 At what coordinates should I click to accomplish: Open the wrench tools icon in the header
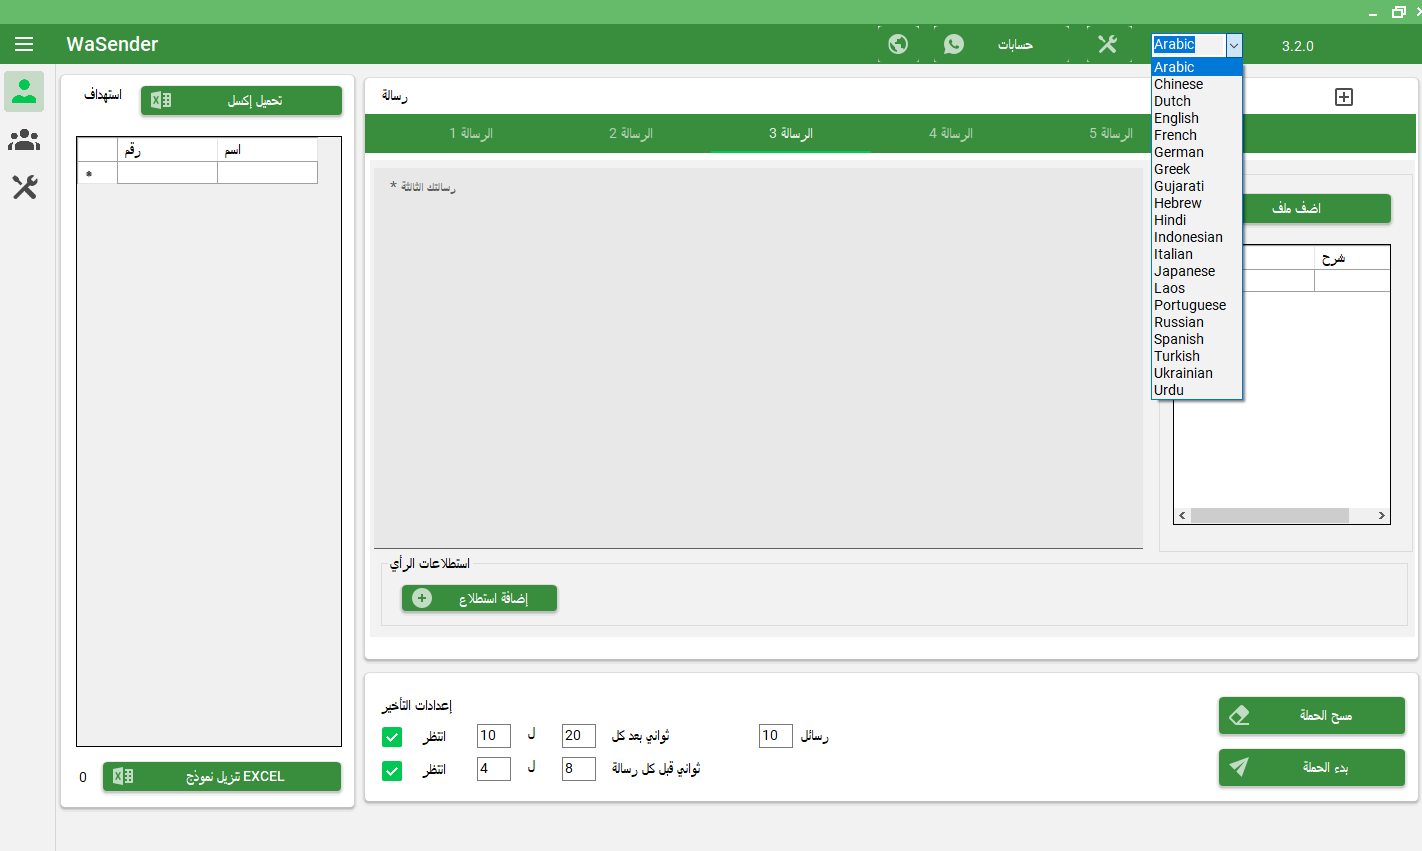pyautogui.click(x=1107, y=44)
